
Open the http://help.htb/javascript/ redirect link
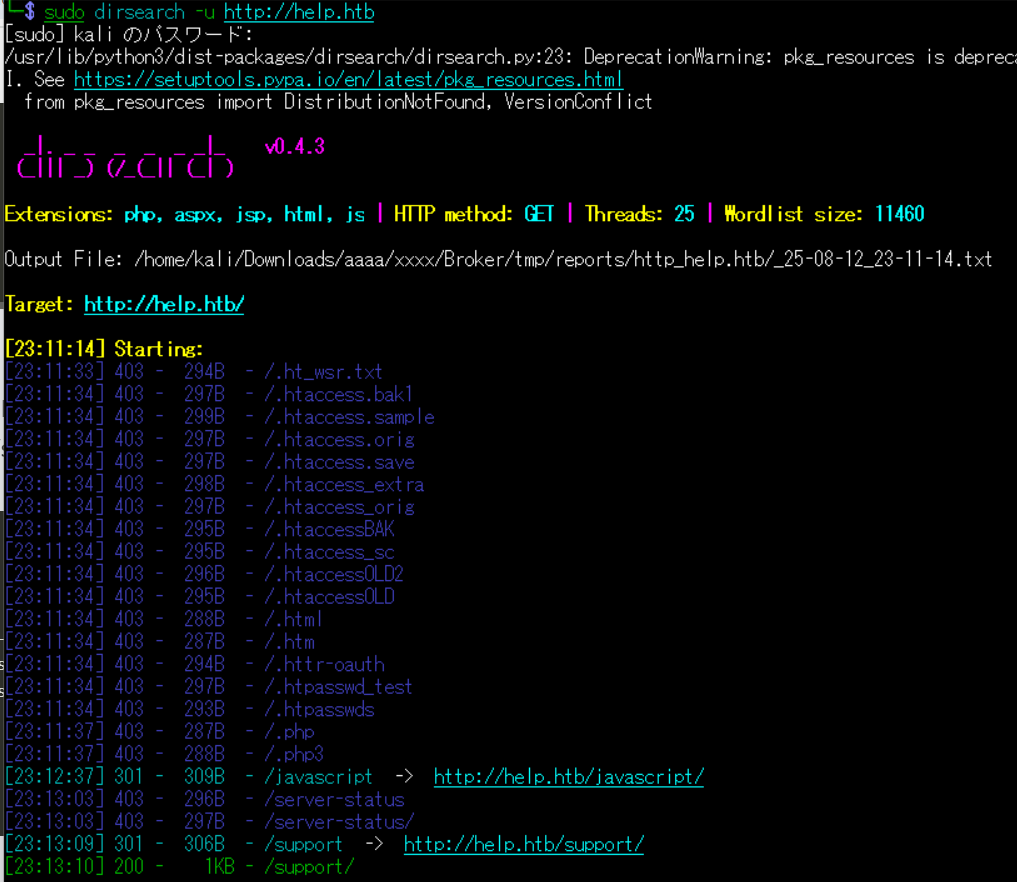point(568,777)
